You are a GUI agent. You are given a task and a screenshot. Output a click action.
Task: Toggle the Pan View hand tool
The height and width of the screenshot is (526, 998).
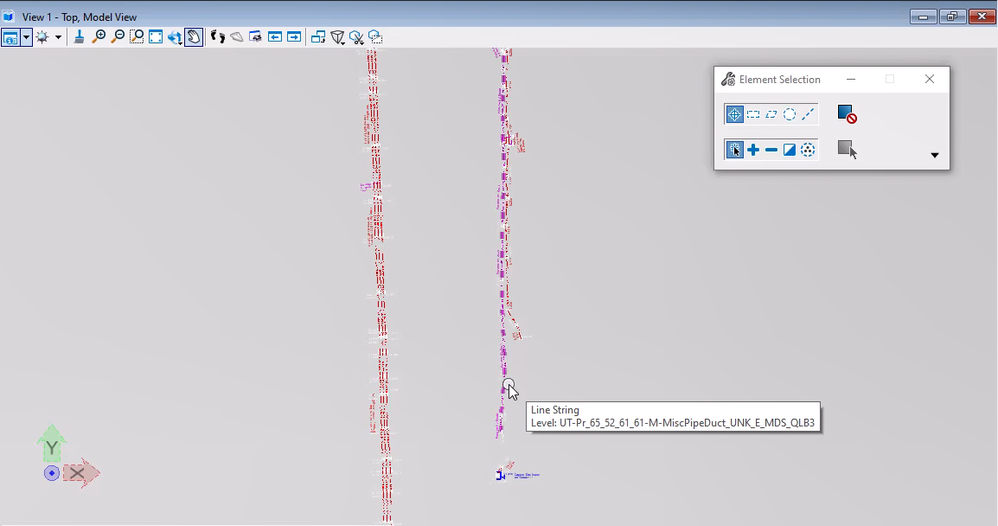pos(194,38)
